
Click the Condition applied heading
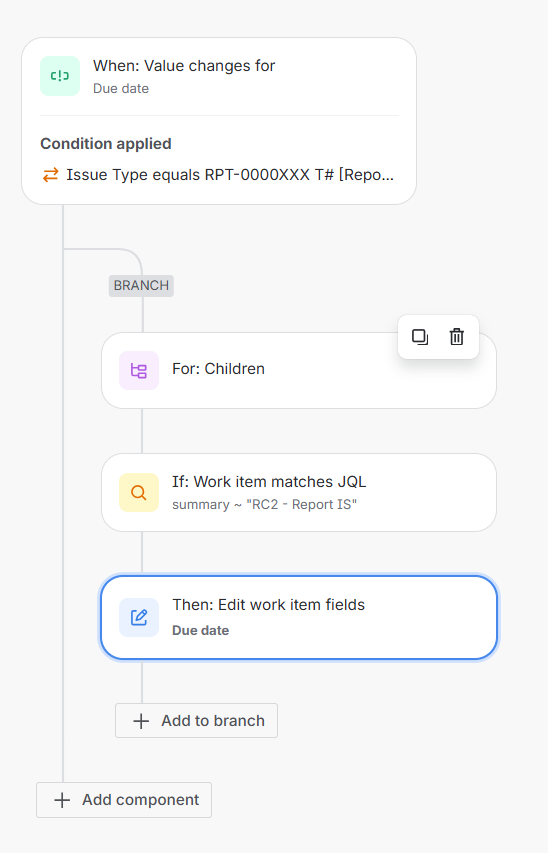106,144
